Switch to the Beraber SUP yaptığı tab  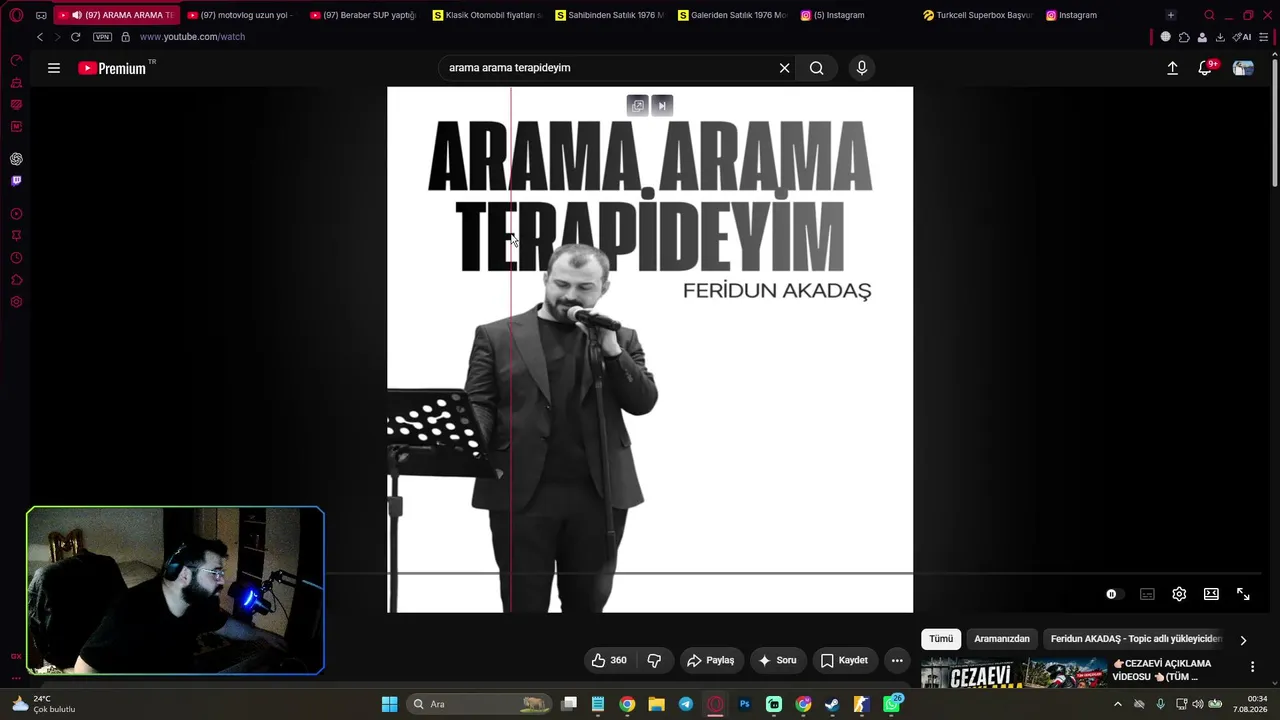[x=366, y=15]
